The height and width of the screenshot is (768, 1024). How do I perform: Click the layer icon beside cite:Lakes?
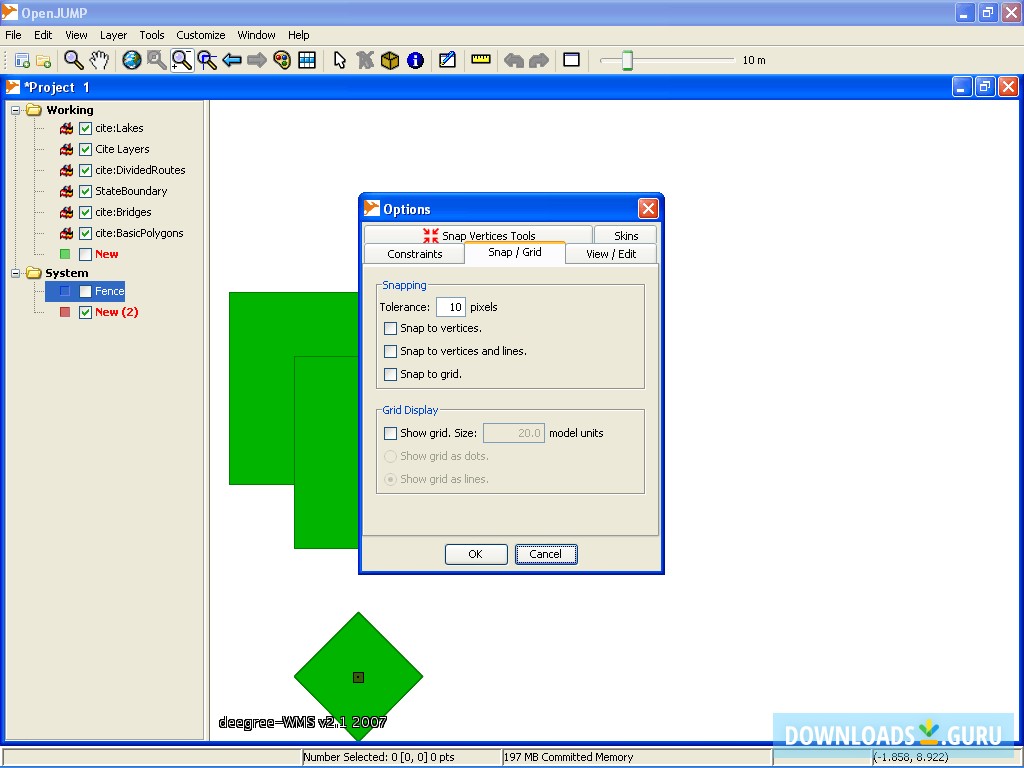(x=66, y=129)
